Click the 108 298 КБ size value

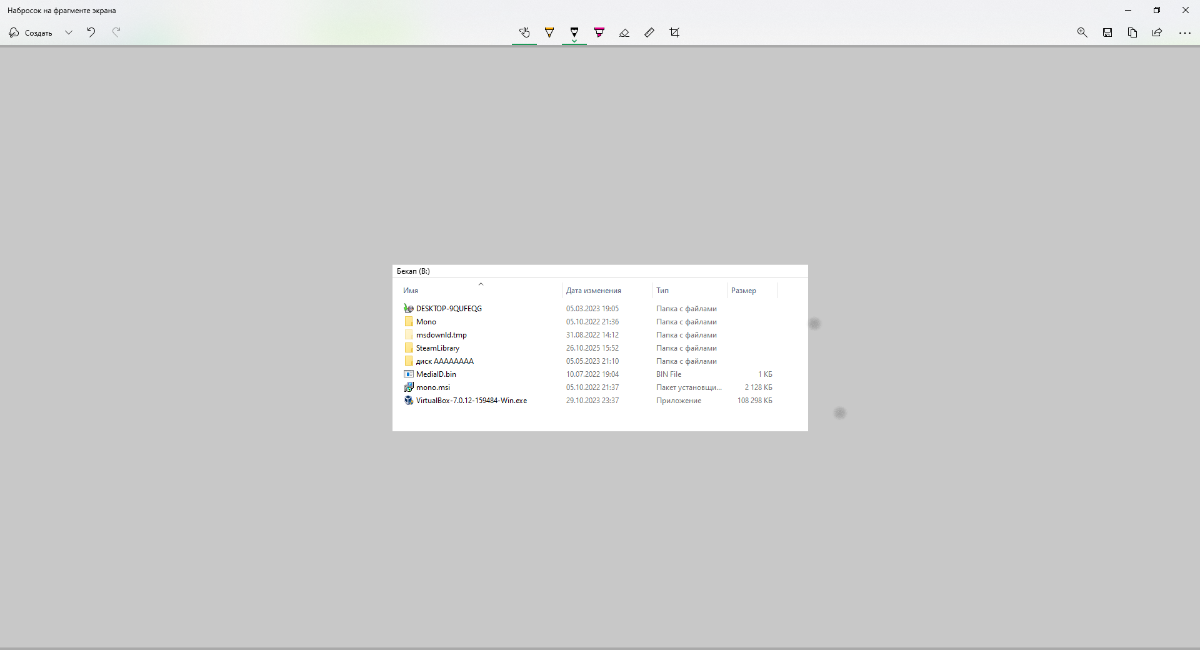[754, 400]
